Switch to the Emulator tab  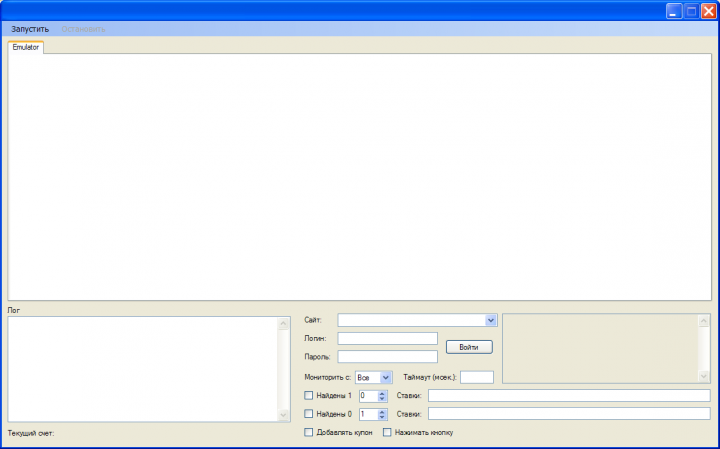[26, 47]
